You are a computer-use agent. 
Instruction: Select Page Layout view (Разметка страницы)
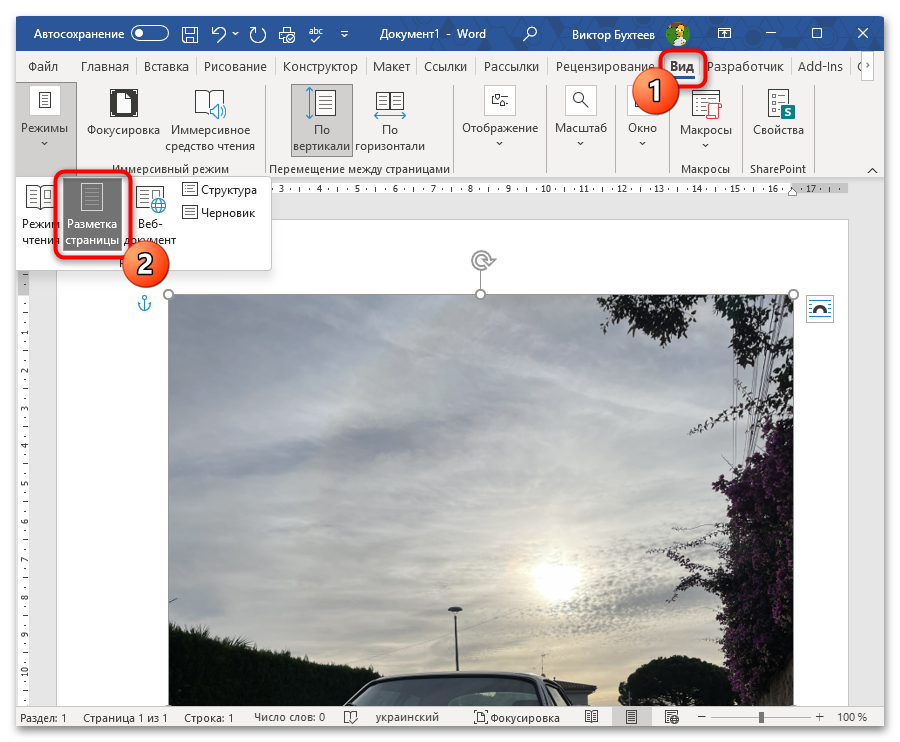coord(92,214)
